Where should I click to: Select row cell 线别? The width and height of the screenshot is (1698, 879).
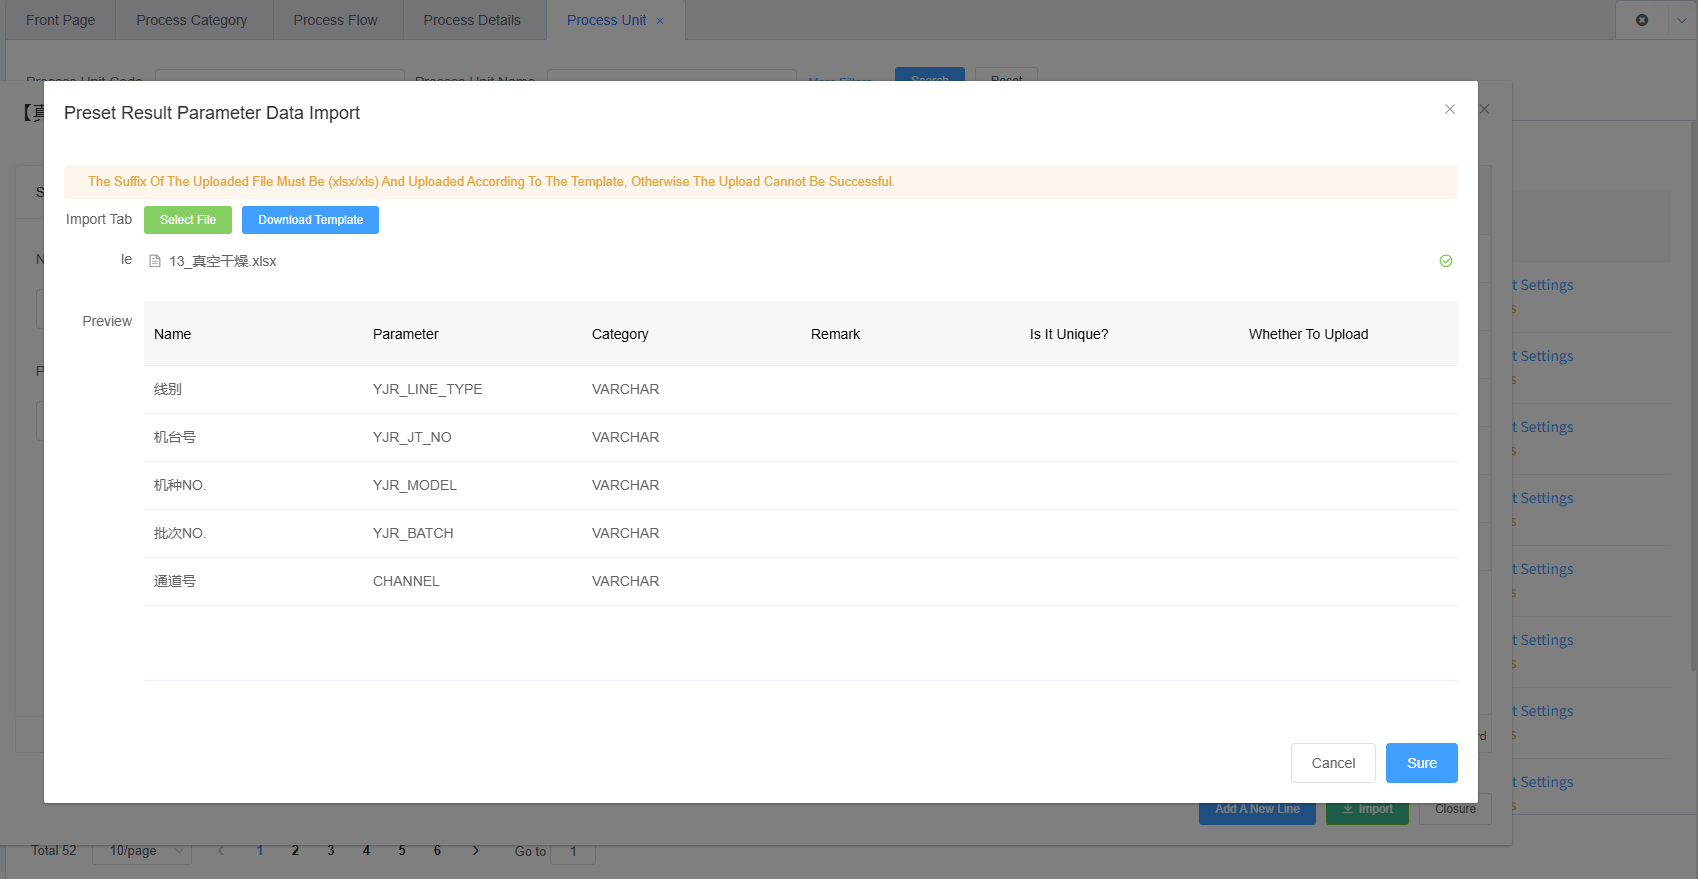(x=168, y=389)
